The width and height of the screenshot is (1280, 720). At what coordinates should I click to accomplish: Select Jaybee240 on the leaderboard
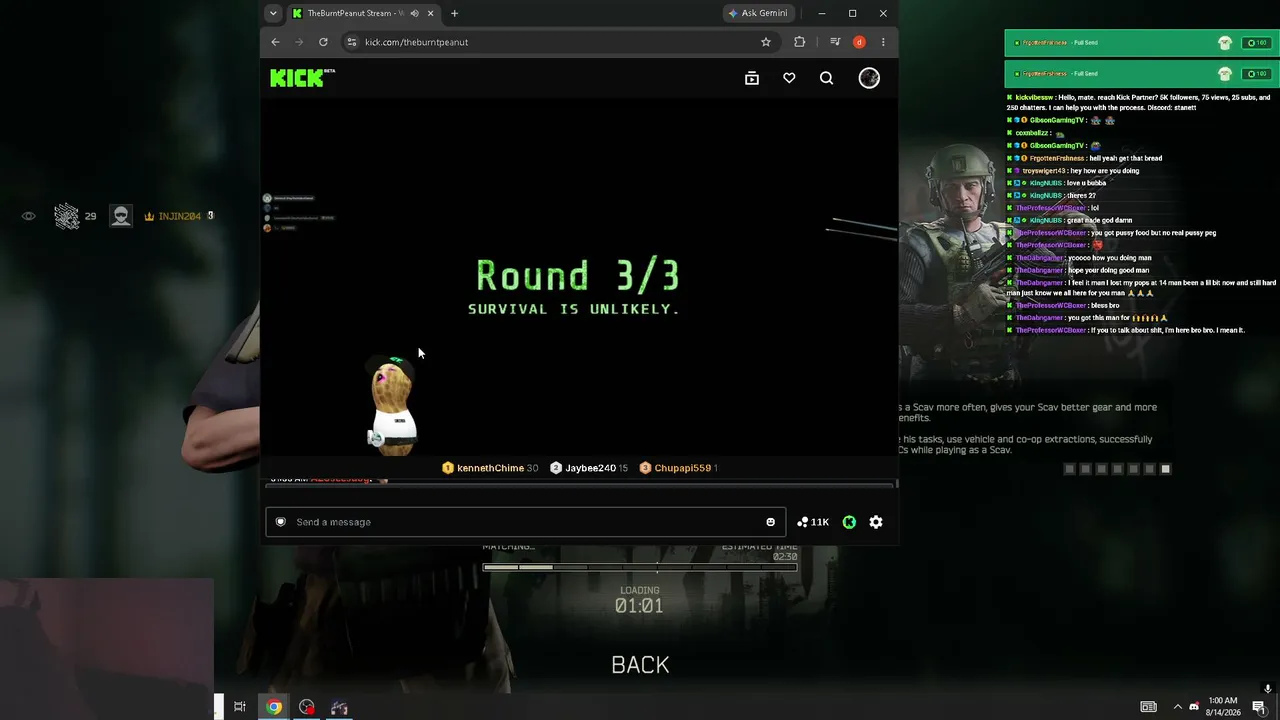(x=589, y=468)
